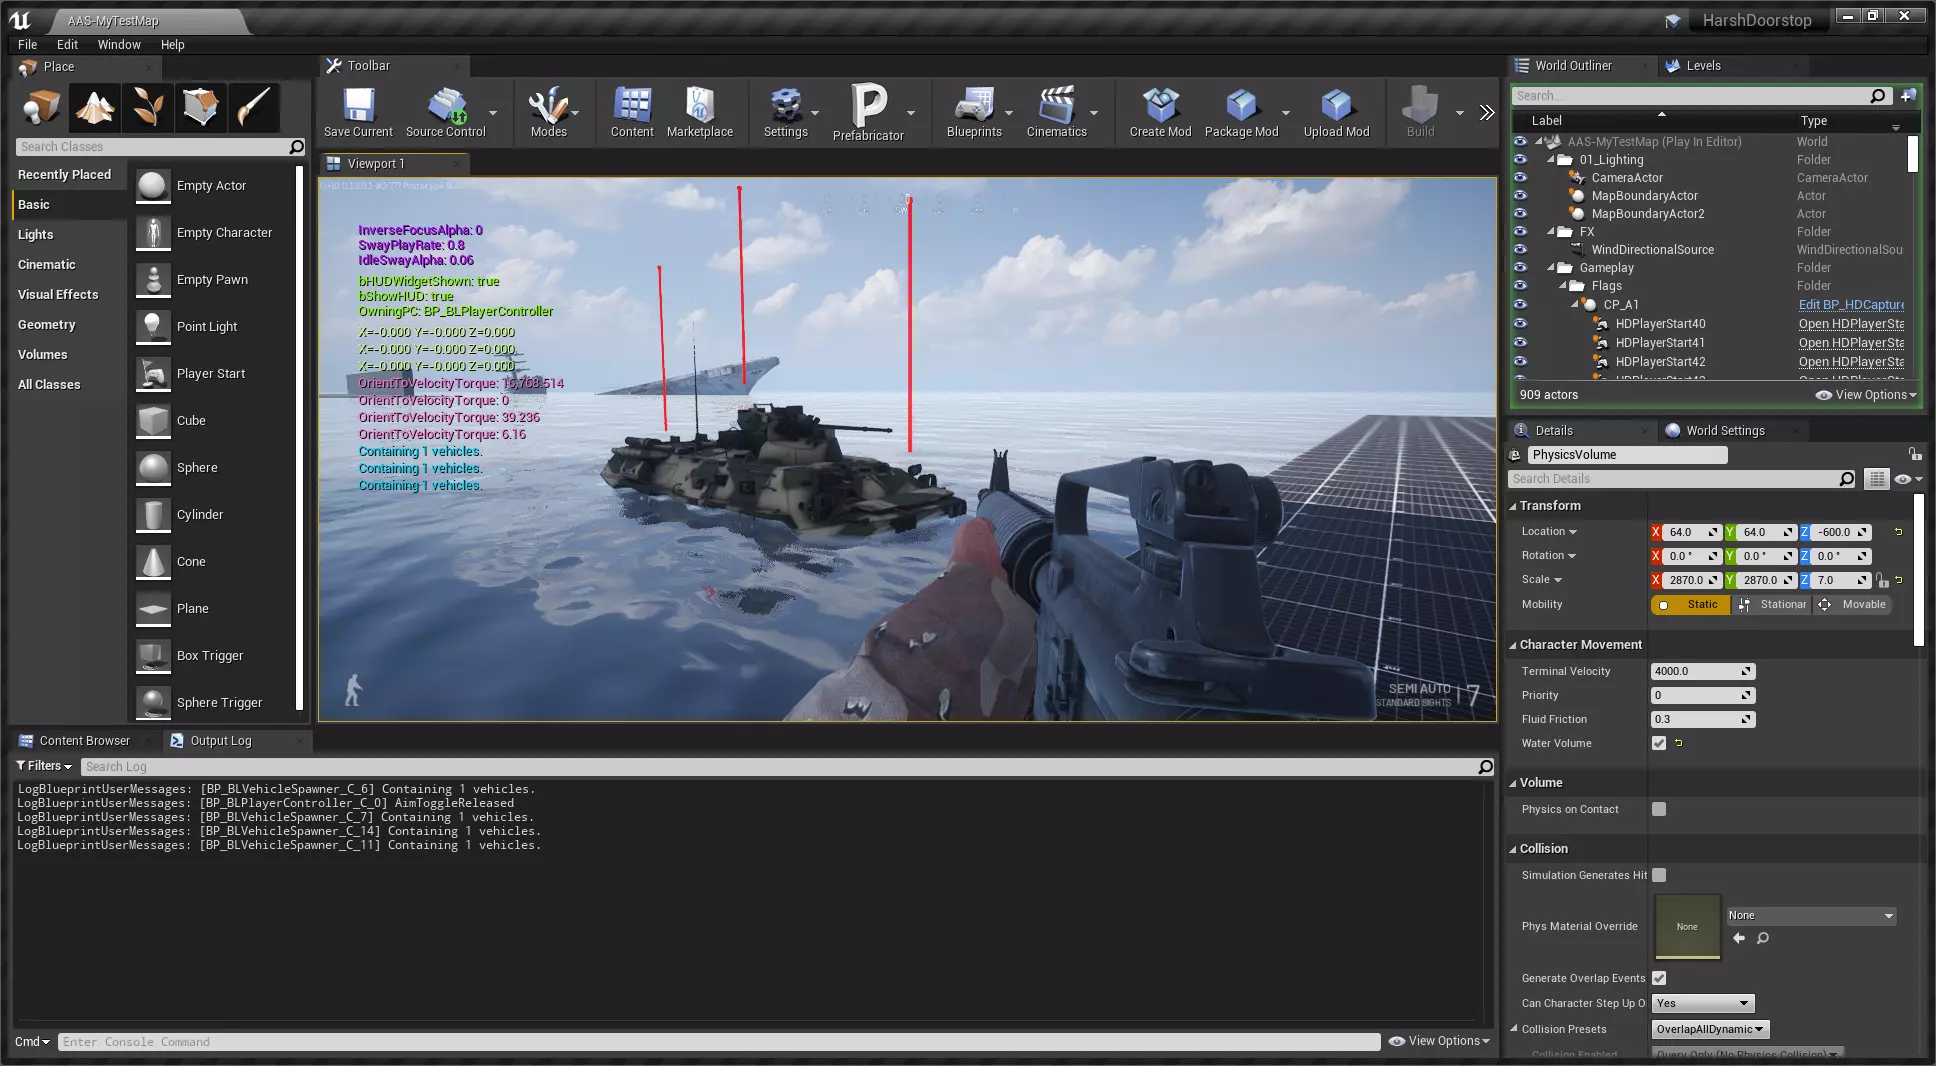Collapse the 01_Lighting folder in outliner
1936x1066 pixels.
(1551, 160)
